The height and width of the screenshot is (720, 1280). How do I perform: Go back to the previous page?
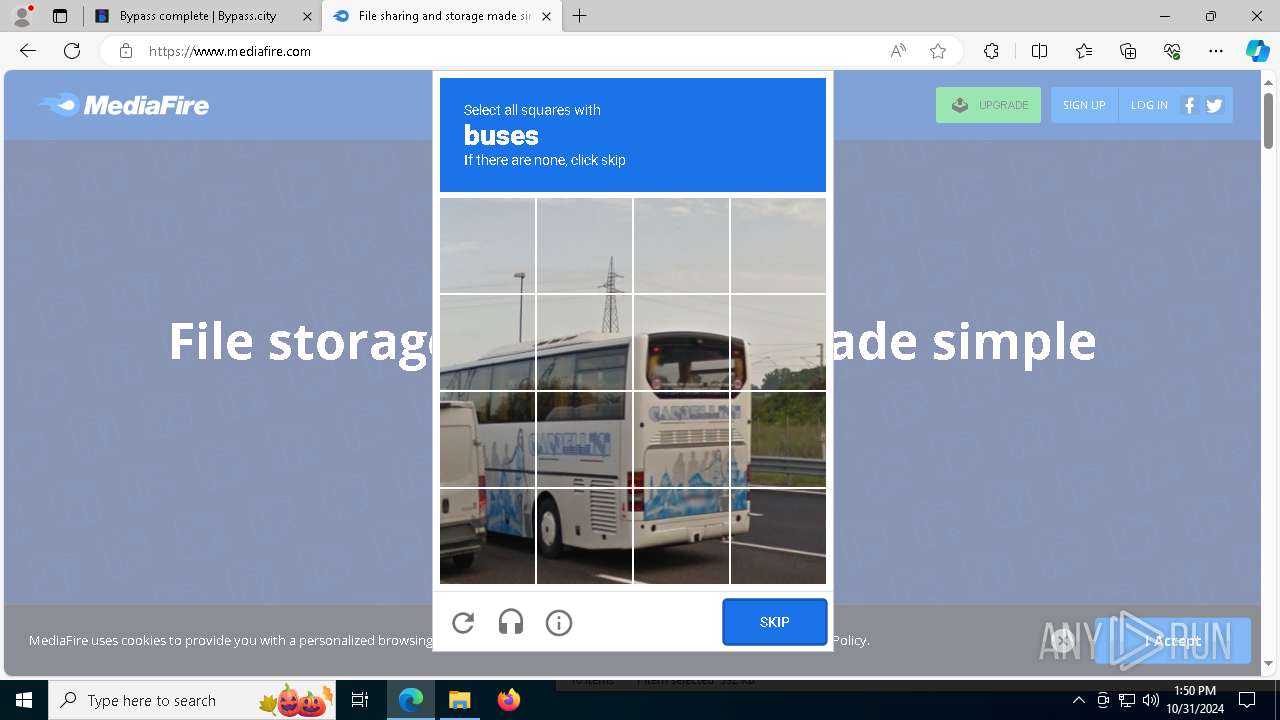tap(28, 51)
